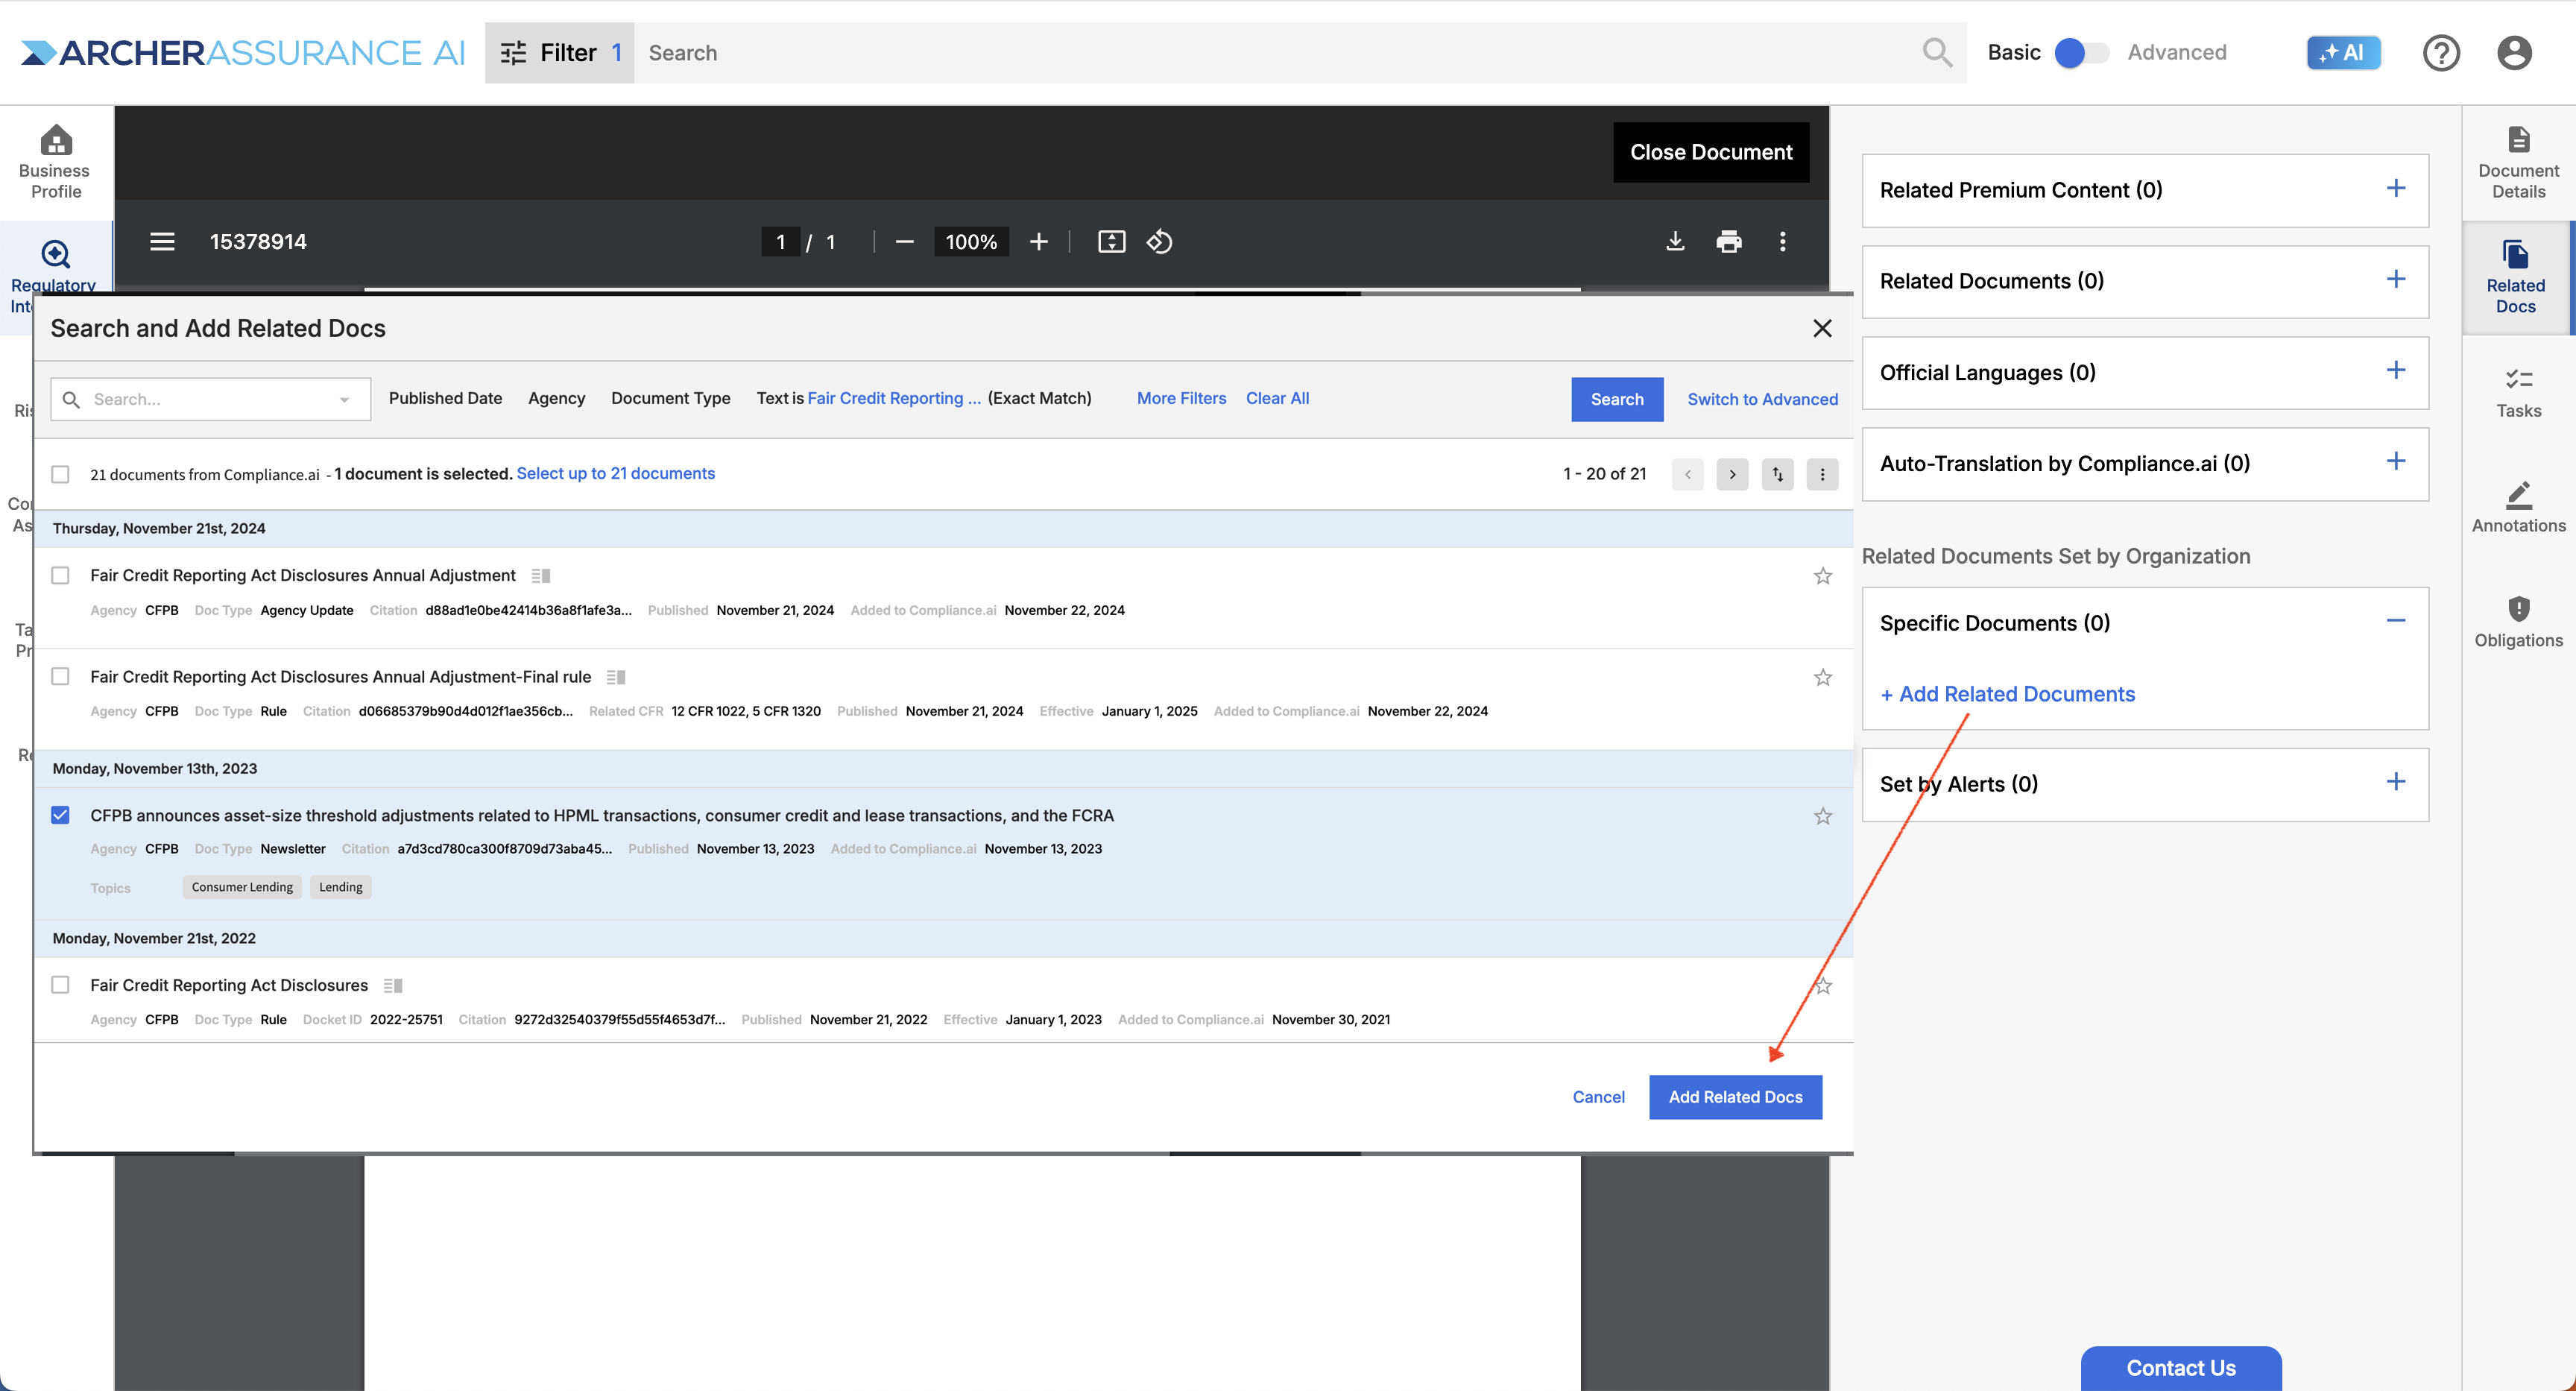This screenshot has width=2576, height=1391.
Task: Open the Agency filter
Action: (x=556, y=398)
